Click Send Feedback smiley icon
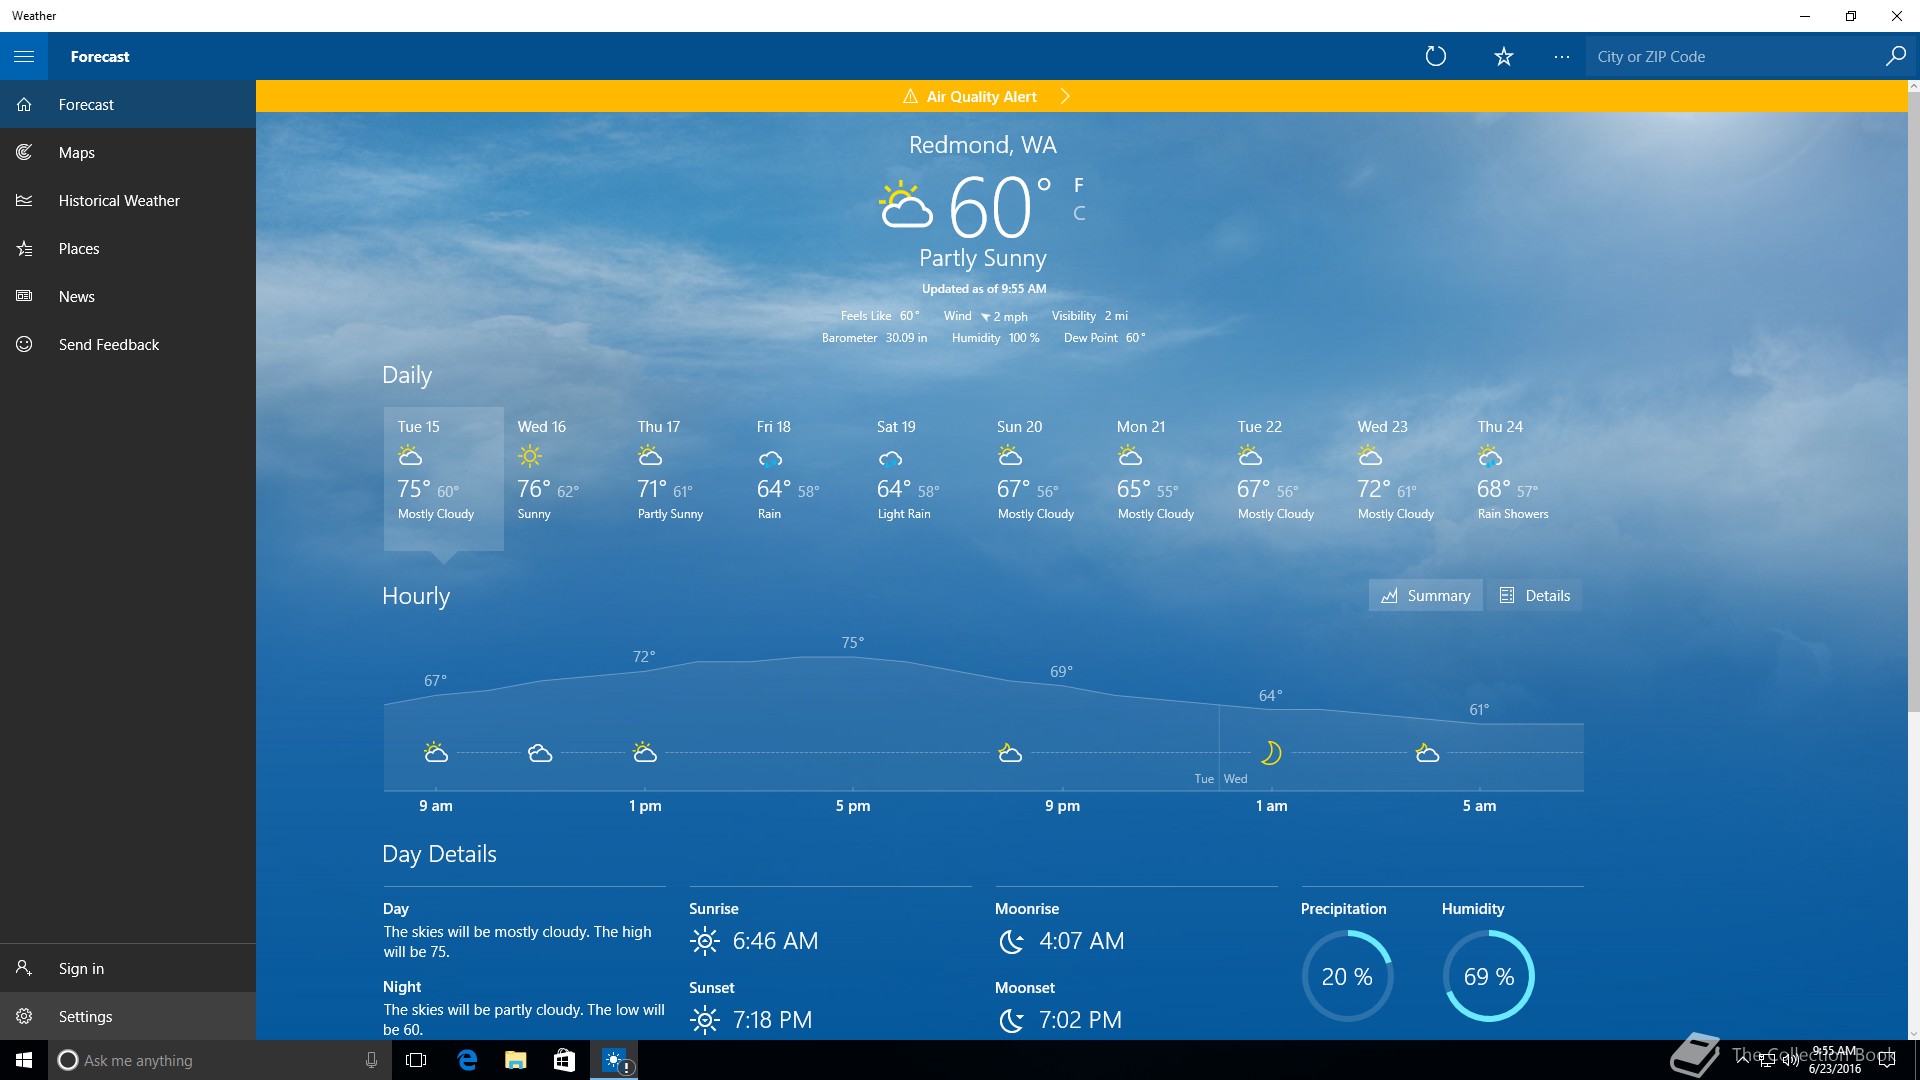Viewport: 1920px width, 1080px height. click(x=24, y=344)
